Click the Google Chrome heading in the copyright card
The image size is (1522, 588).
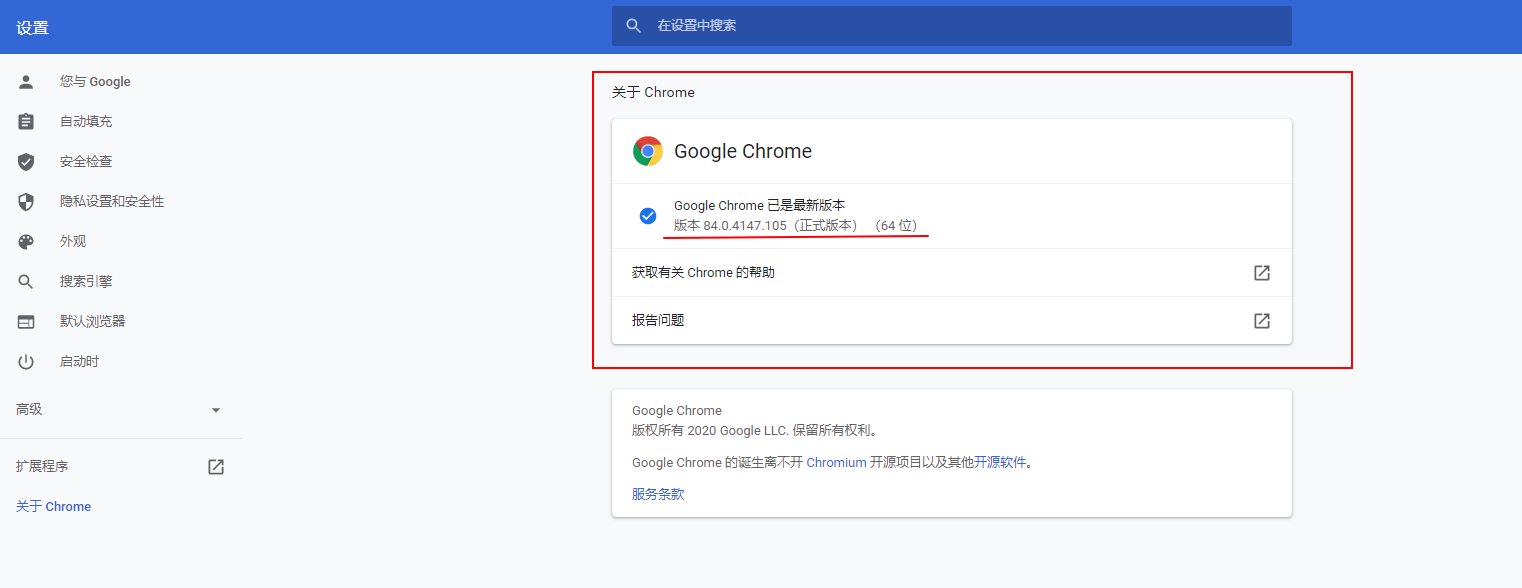coord(677,411)
